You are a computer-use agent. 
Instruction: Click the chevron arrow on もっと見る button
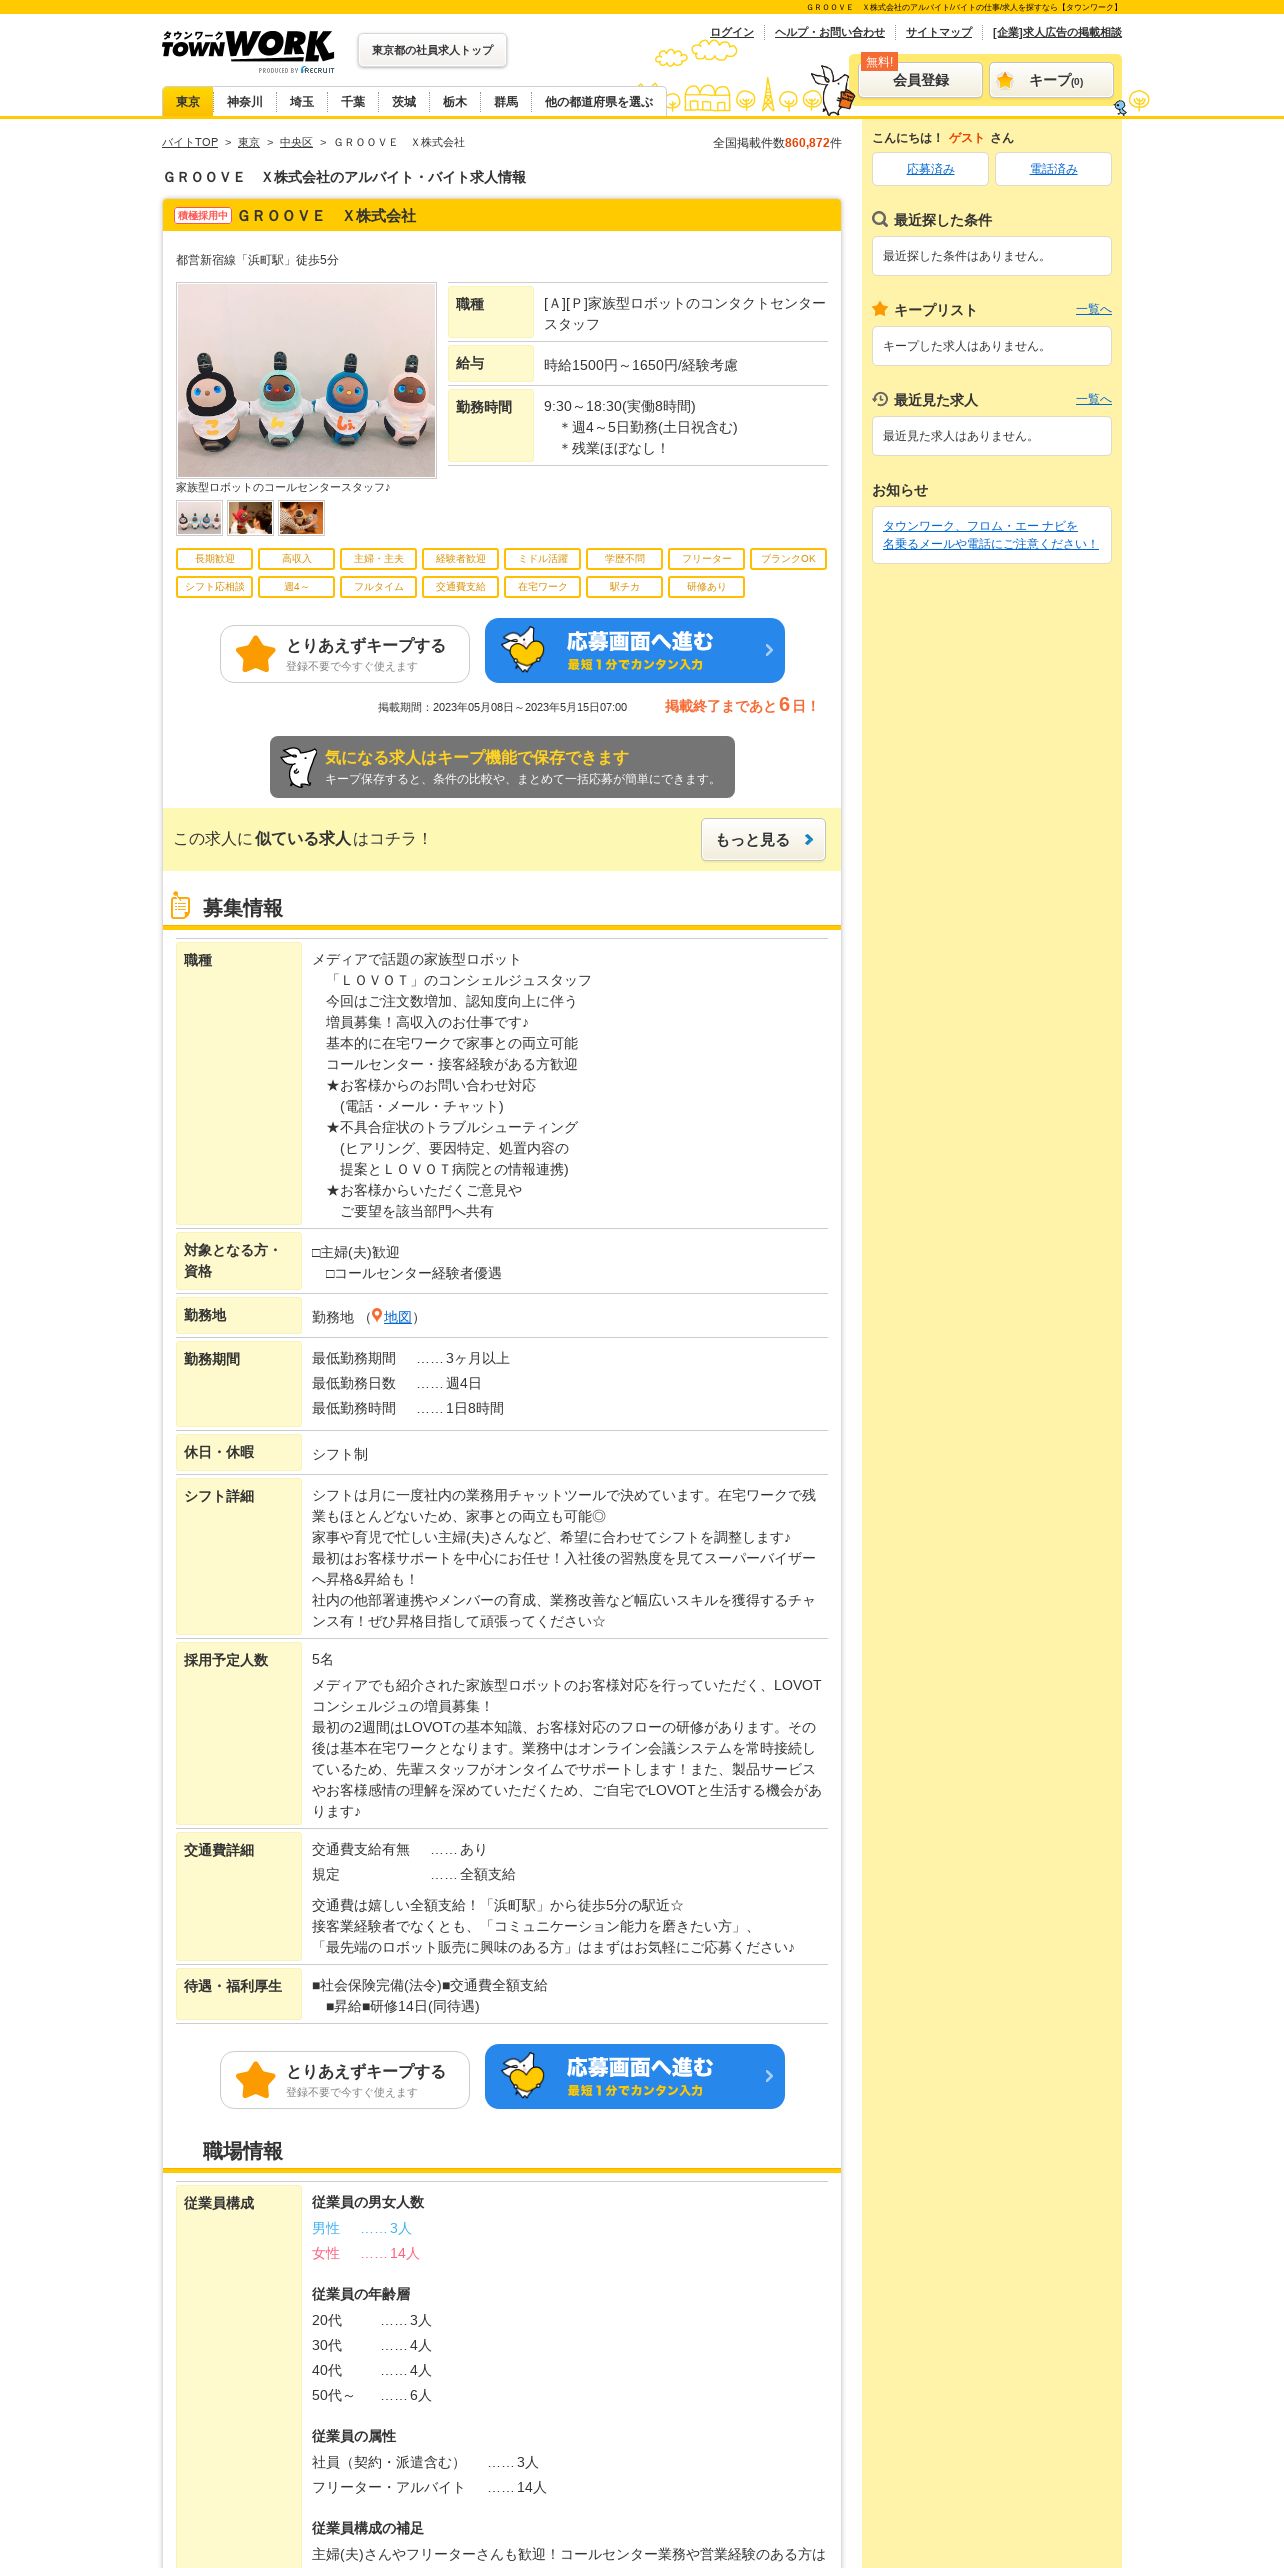coord(809,840)
